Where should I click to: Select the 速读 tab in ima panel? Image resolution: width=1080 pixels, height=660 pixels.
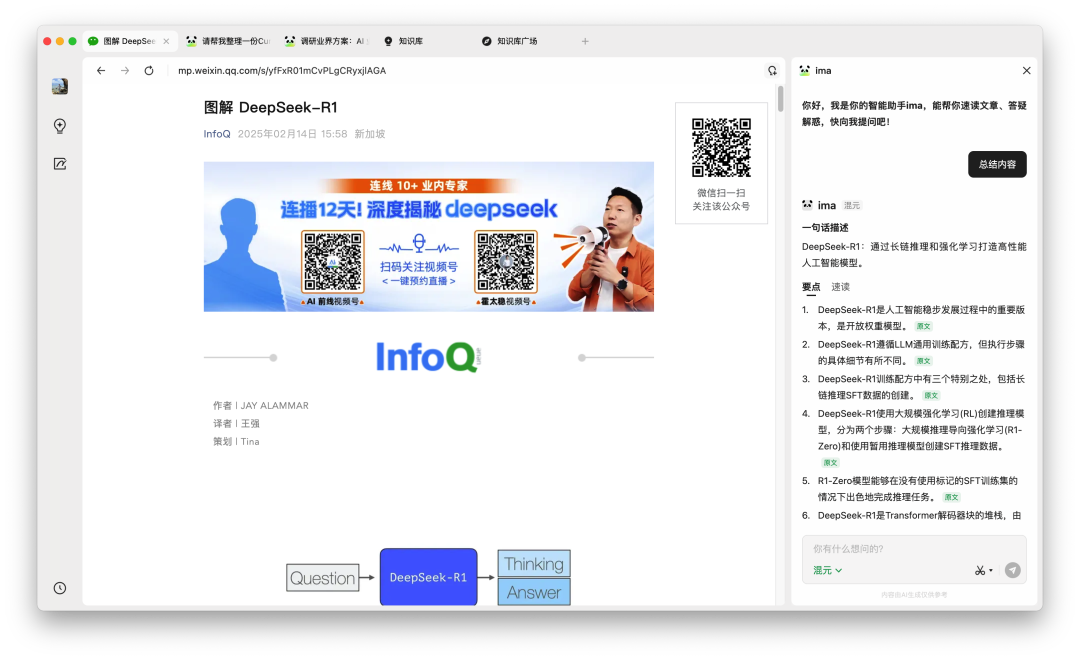840,287
